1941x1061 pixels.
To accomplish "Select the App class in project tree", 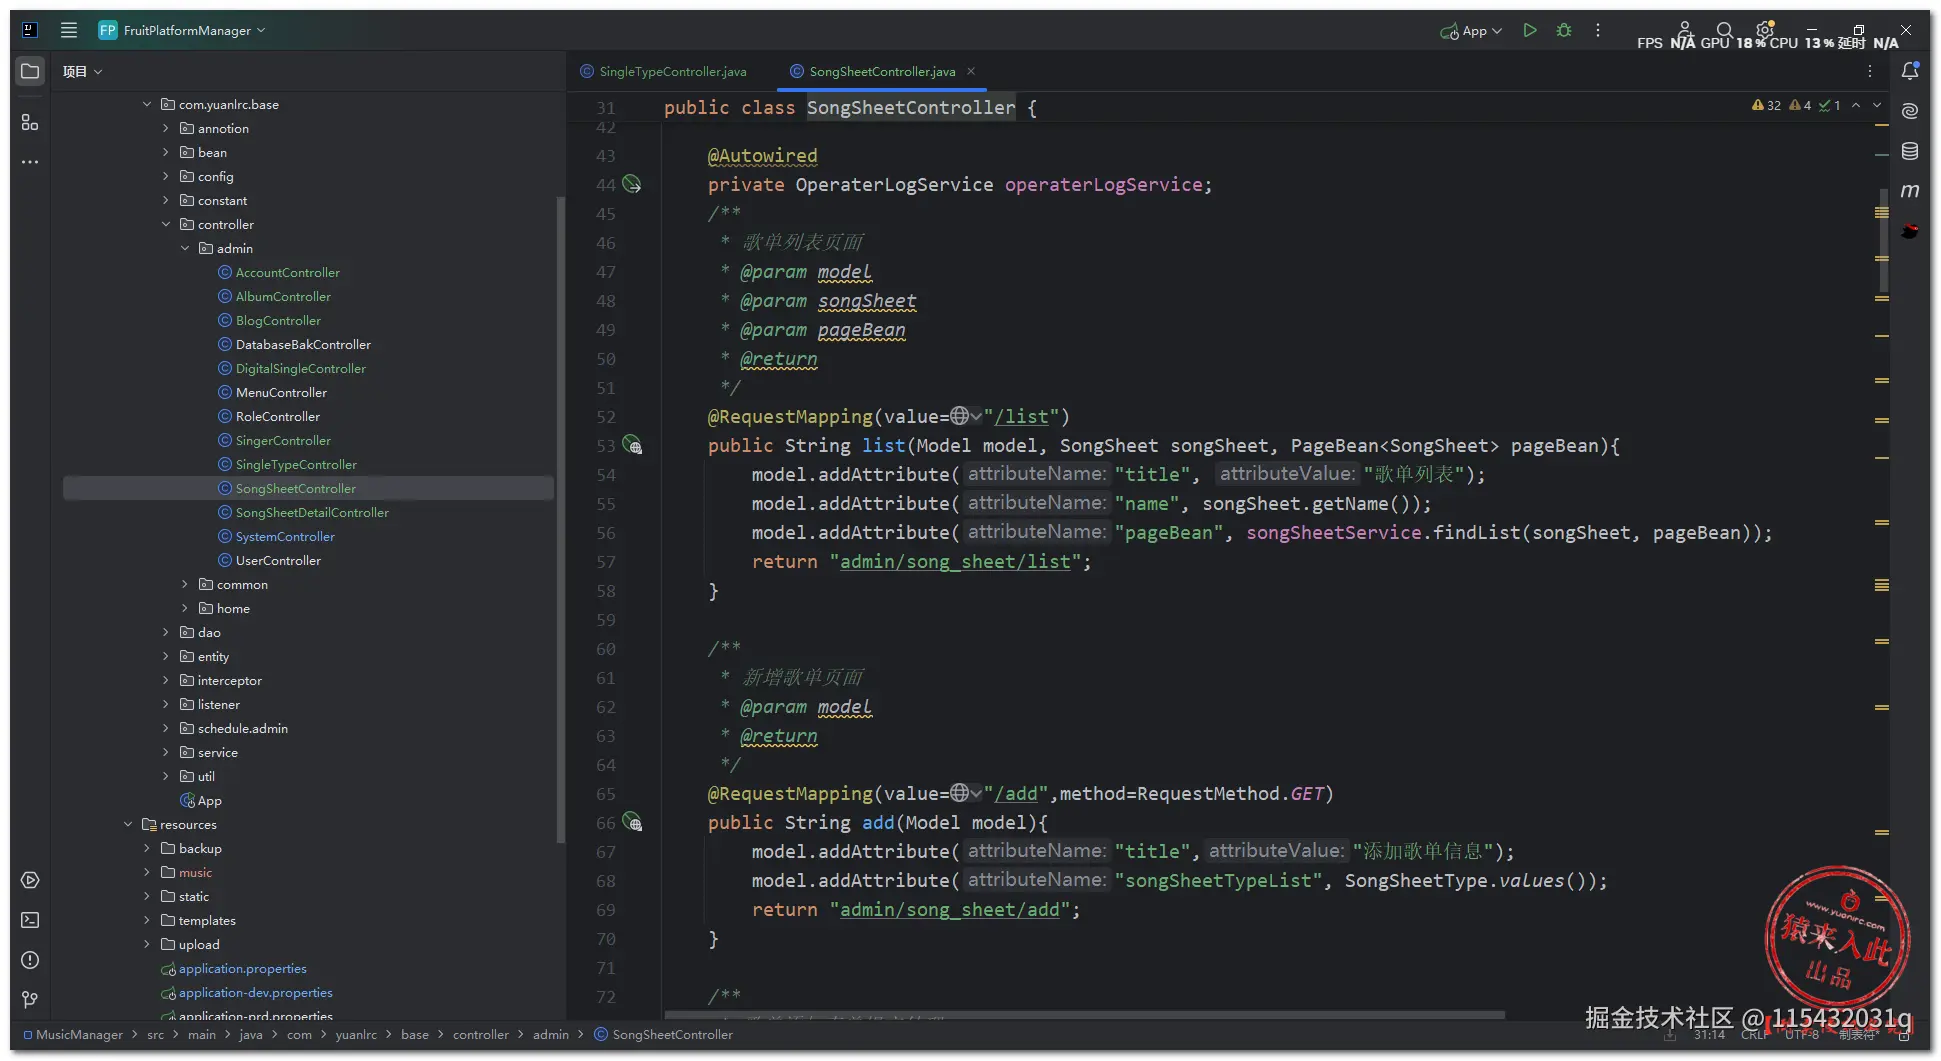I will [x=209, y=800].
